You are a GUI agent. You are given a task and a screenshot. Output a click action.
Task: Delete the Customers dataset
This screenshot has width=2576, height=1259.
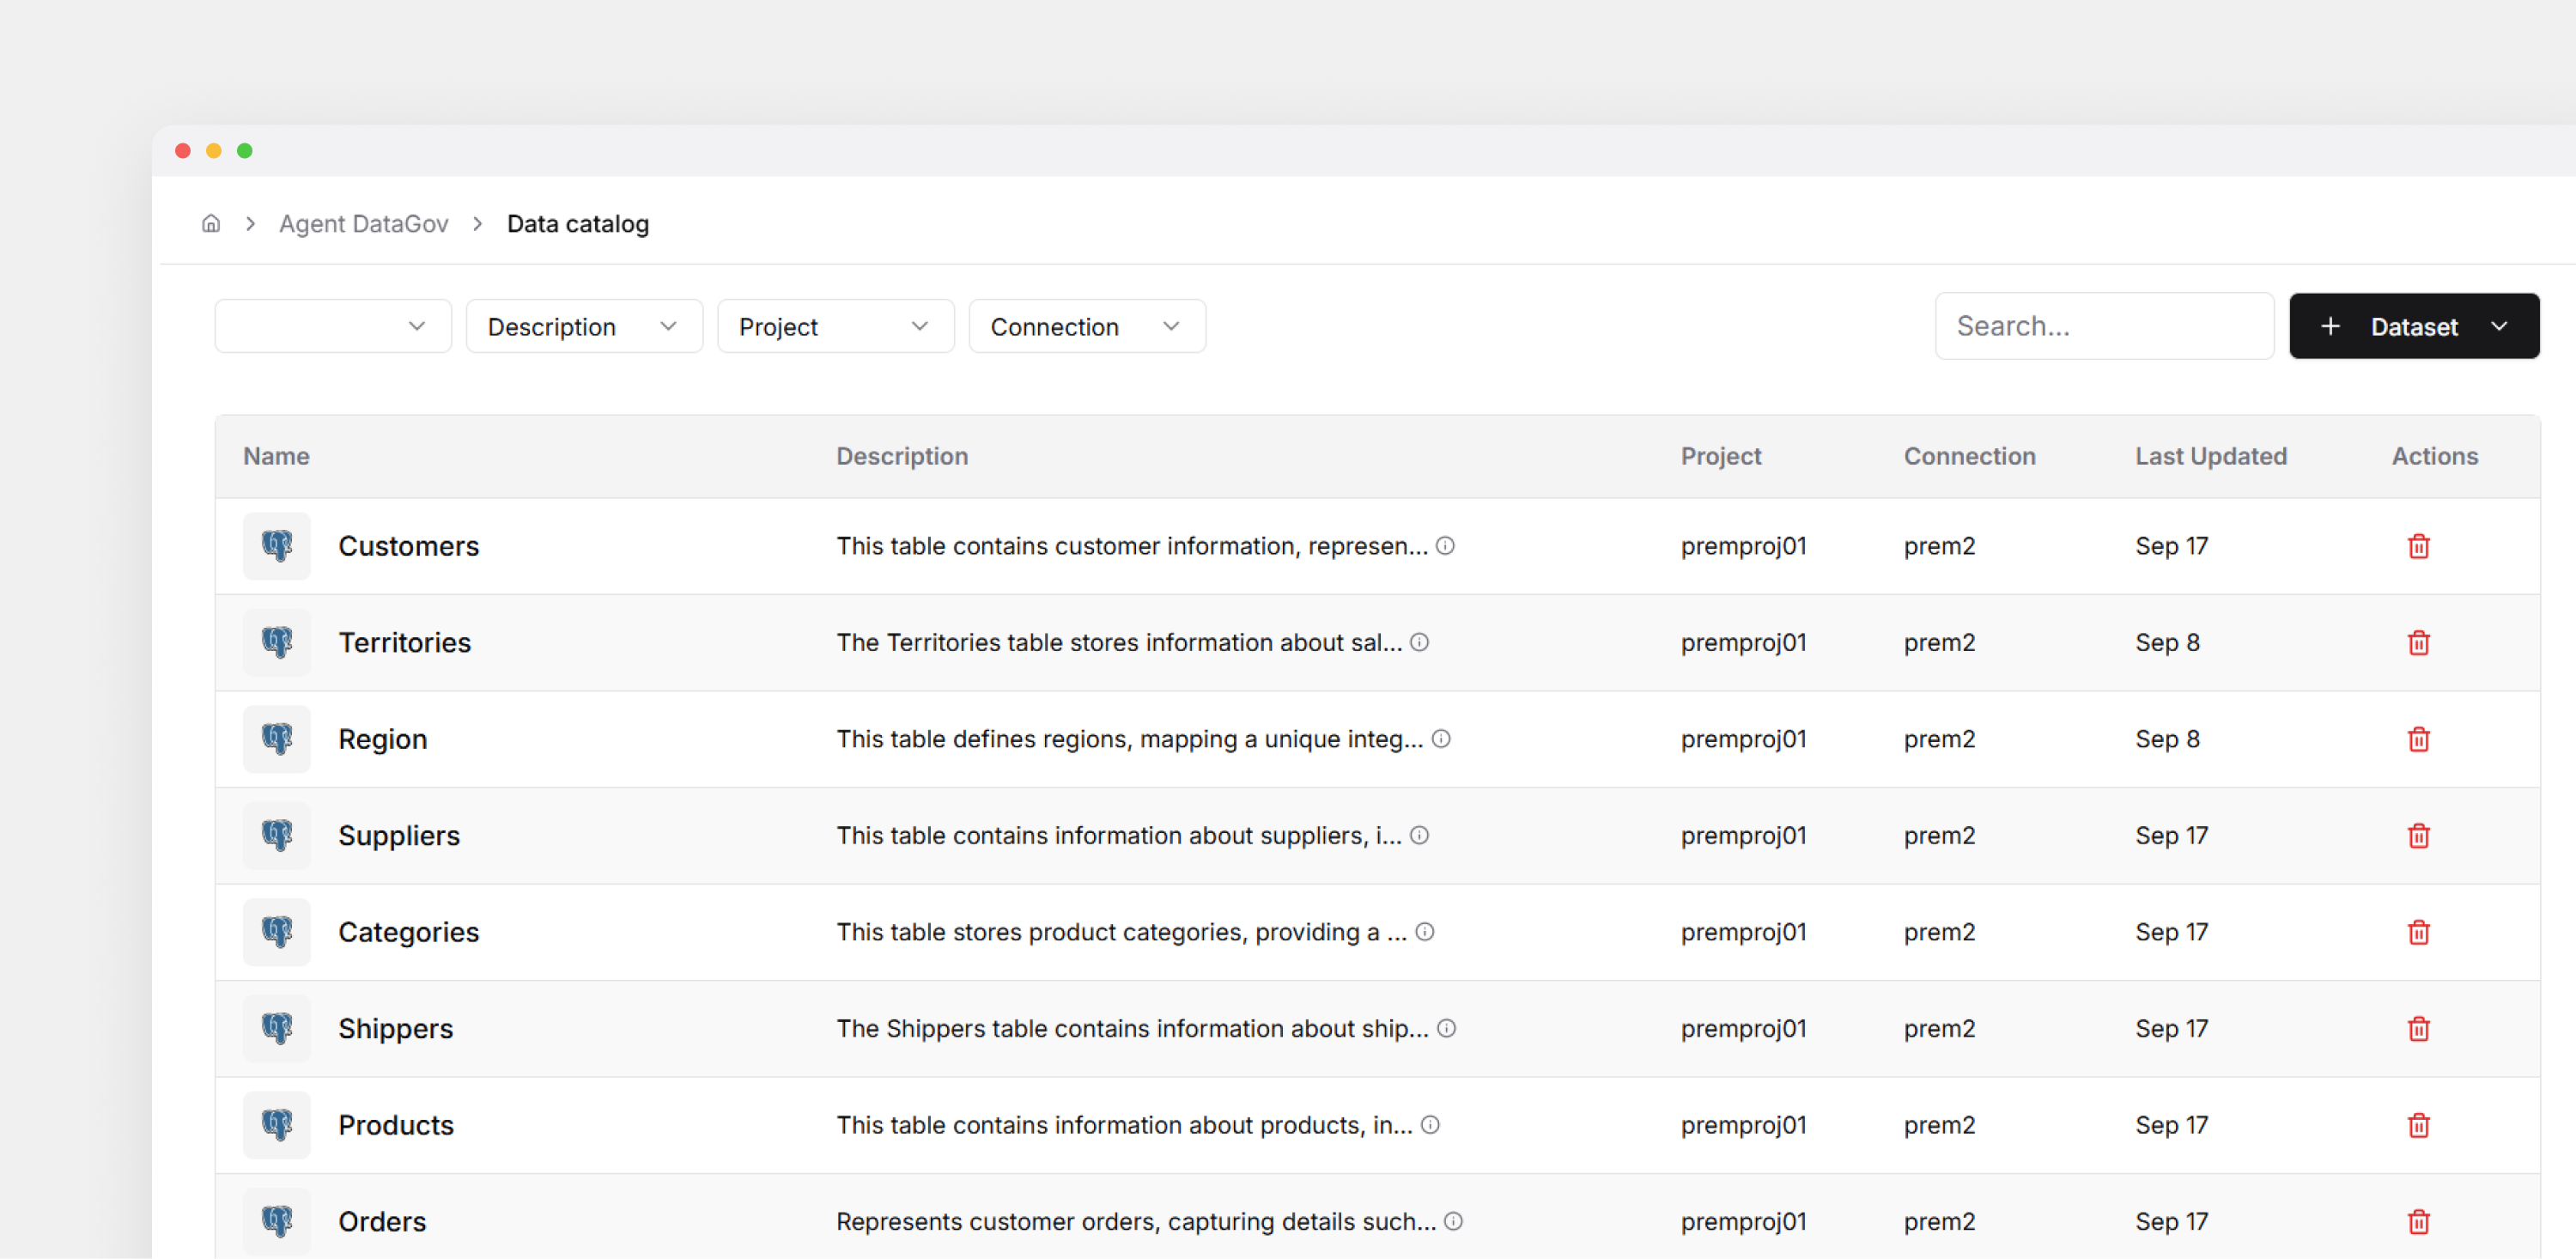(2417, 546)
